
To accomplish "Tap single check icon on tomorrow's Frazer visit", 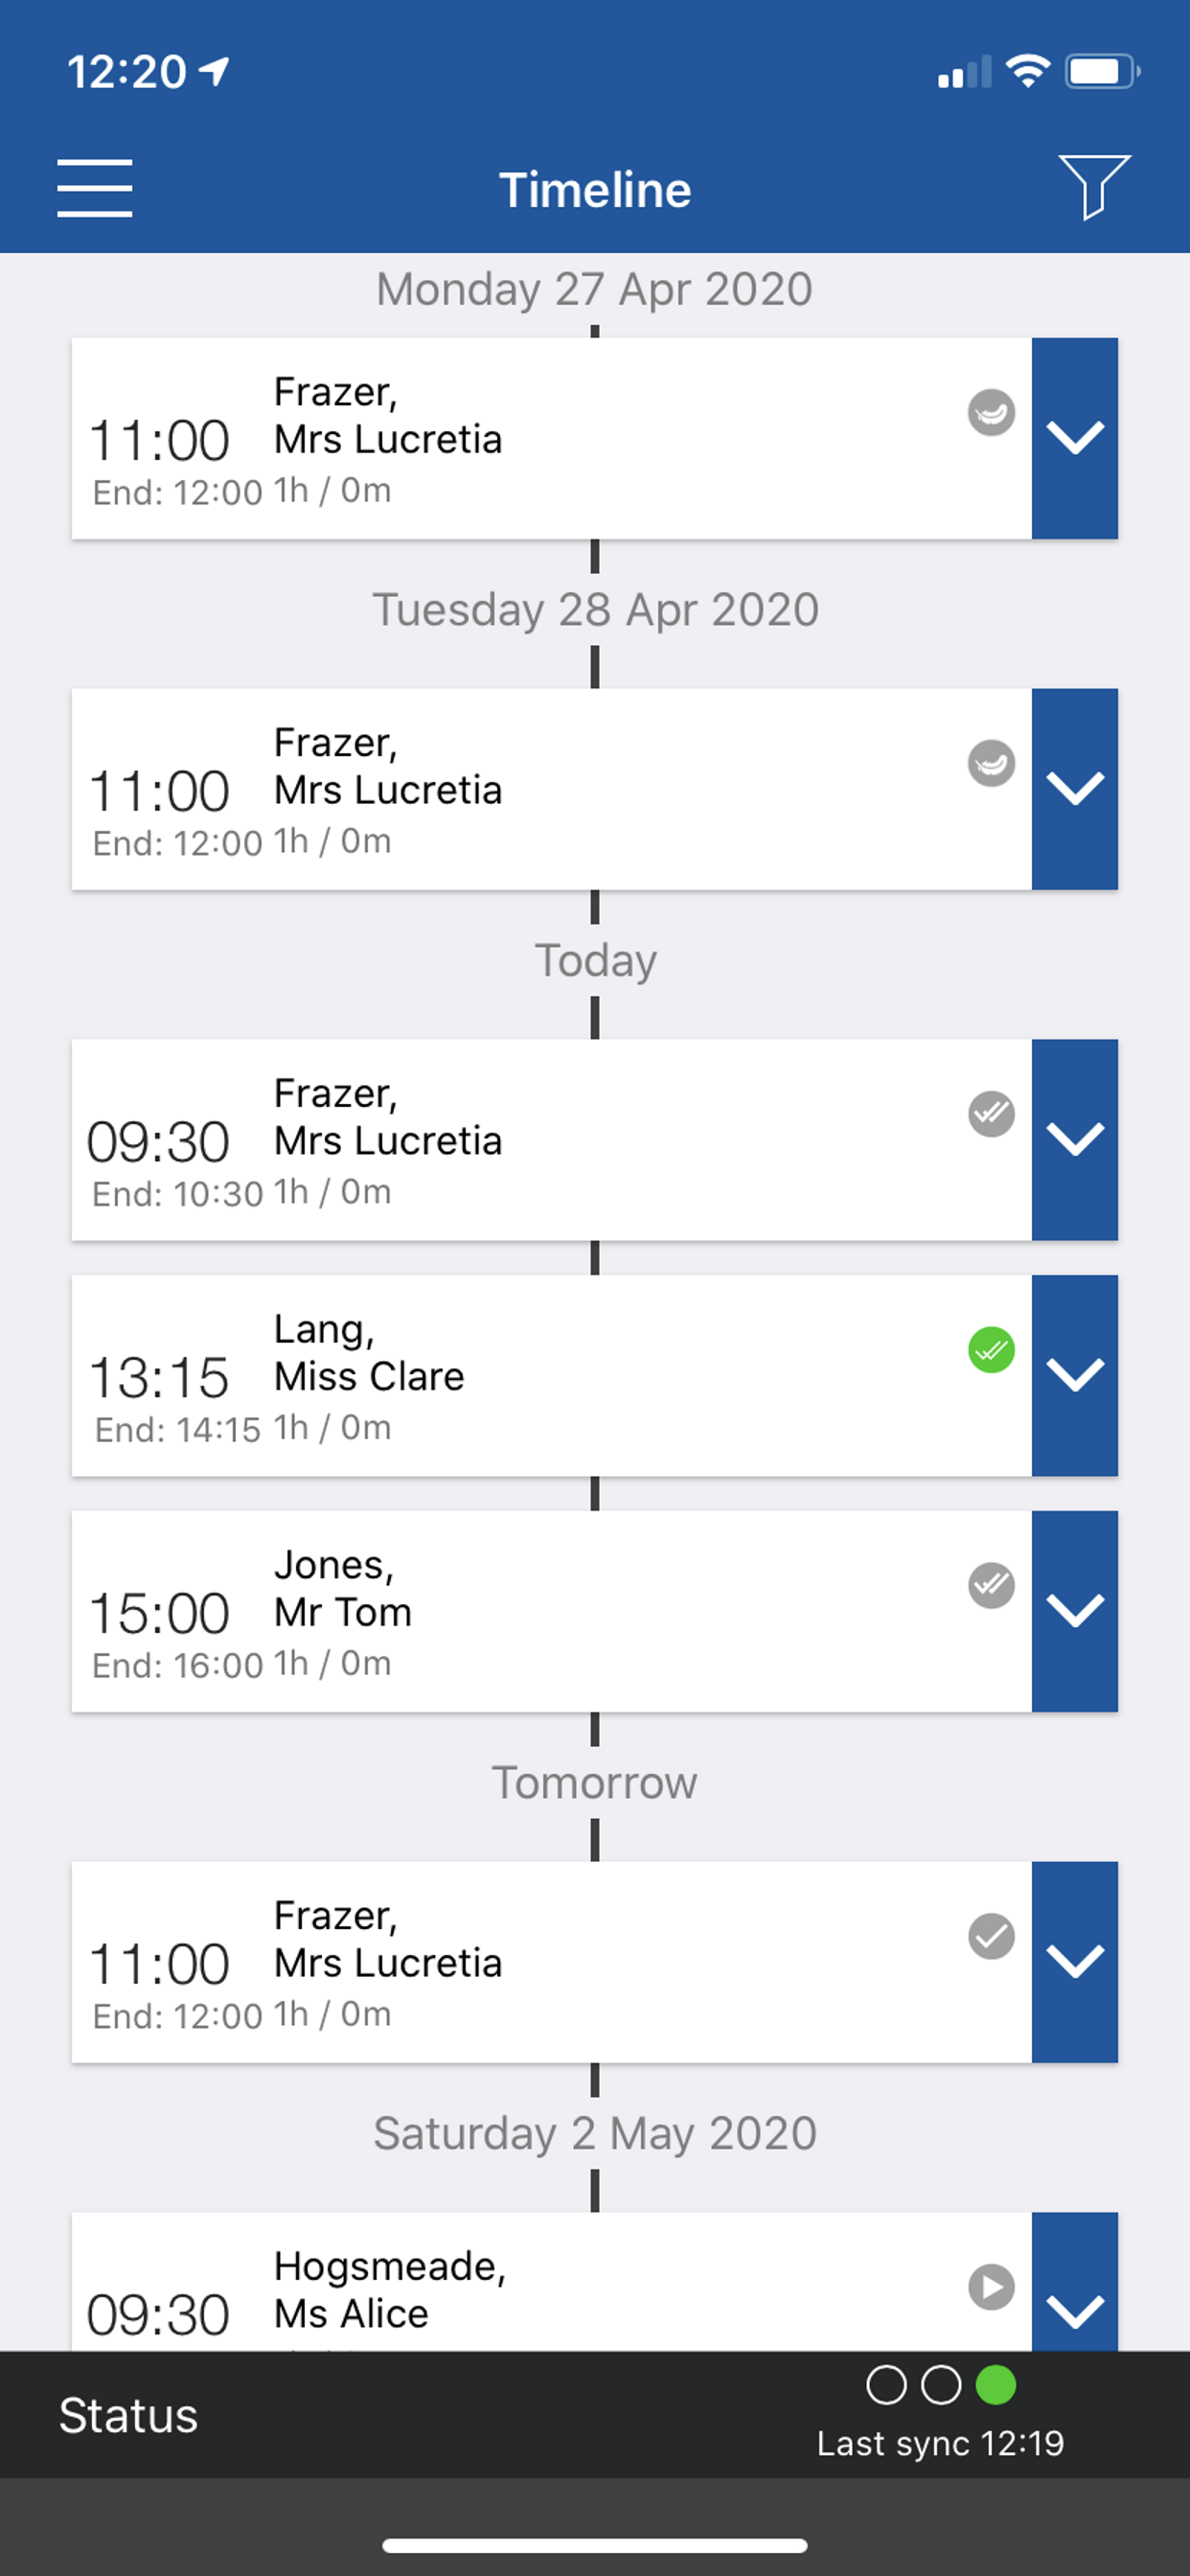I will click(991, 1936).
